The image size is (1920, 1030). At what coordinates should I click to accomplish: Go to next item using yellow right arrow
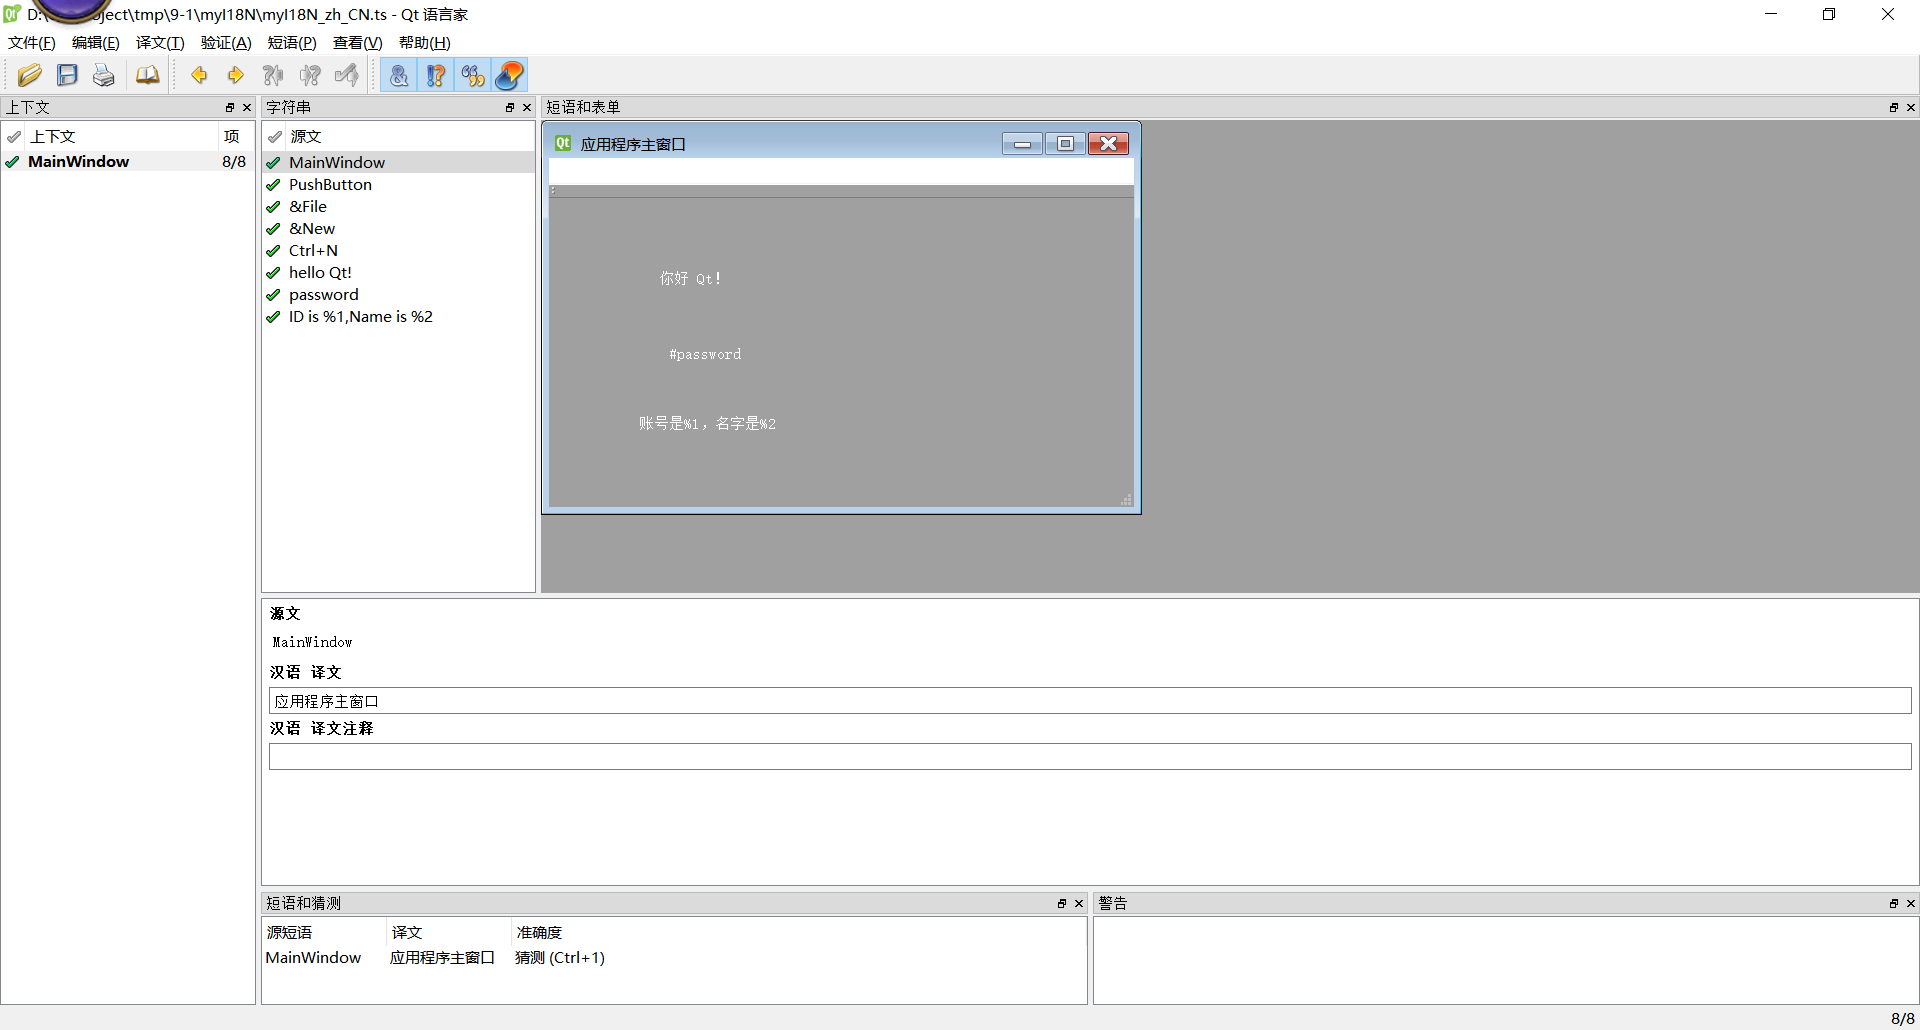point(235,75)
